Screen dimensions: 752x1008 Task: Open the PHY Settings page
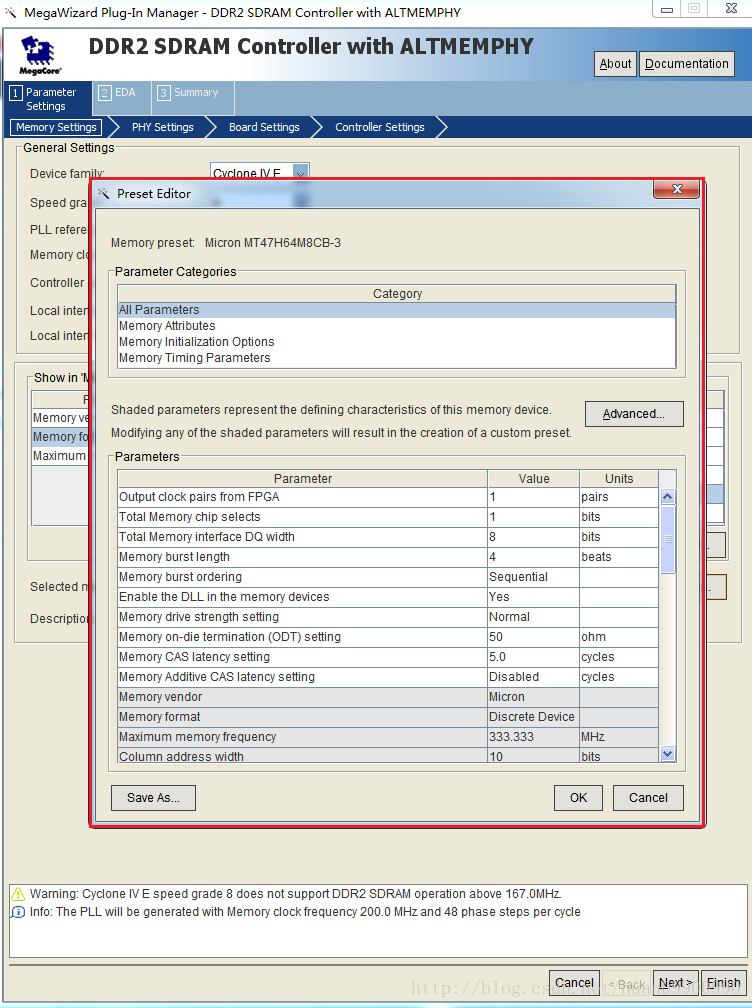pos(163,127)
